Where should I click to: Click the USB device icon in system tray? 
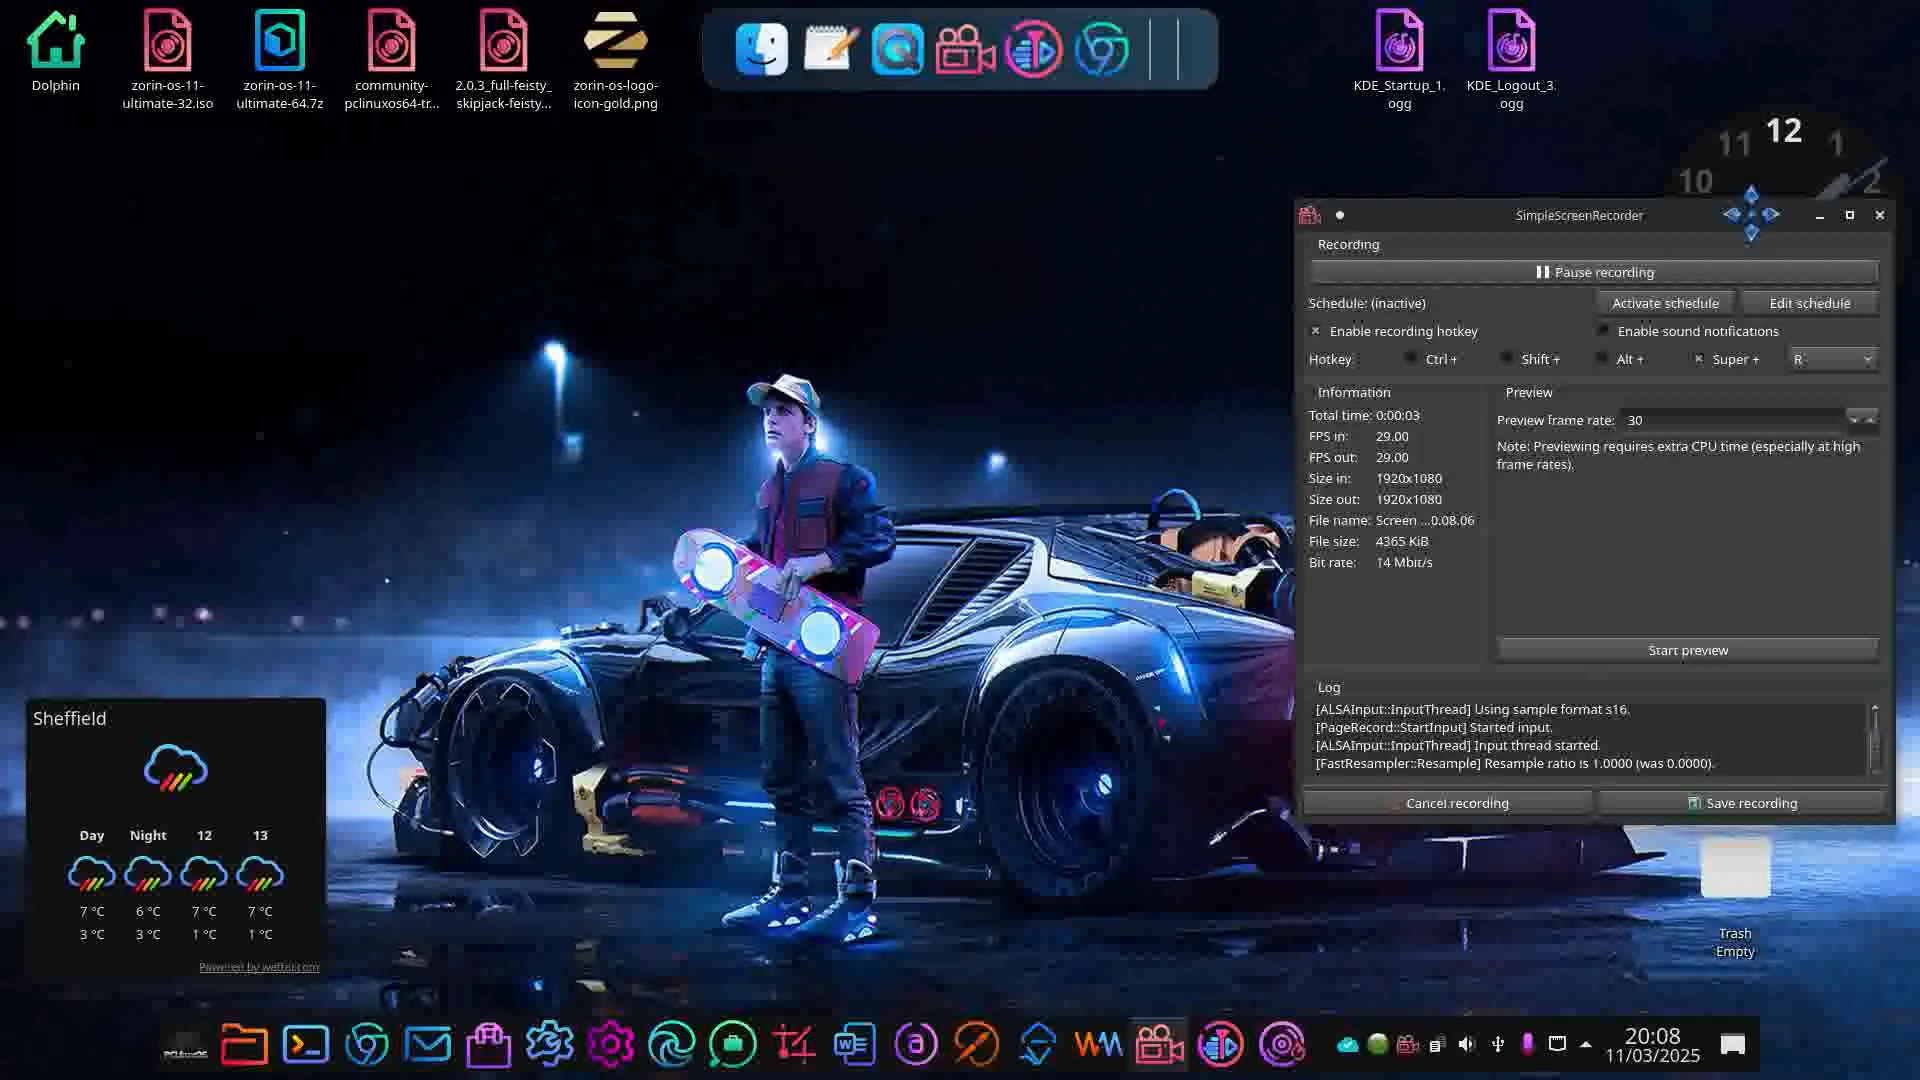(1498, 1045)
